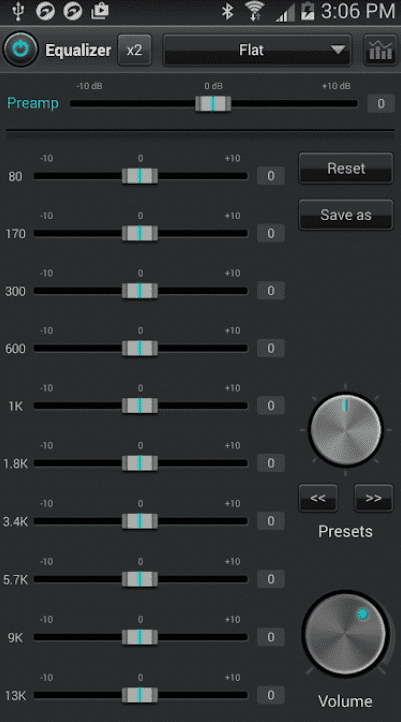Click the 80 Hz band slider handle

tap(140, 176)
